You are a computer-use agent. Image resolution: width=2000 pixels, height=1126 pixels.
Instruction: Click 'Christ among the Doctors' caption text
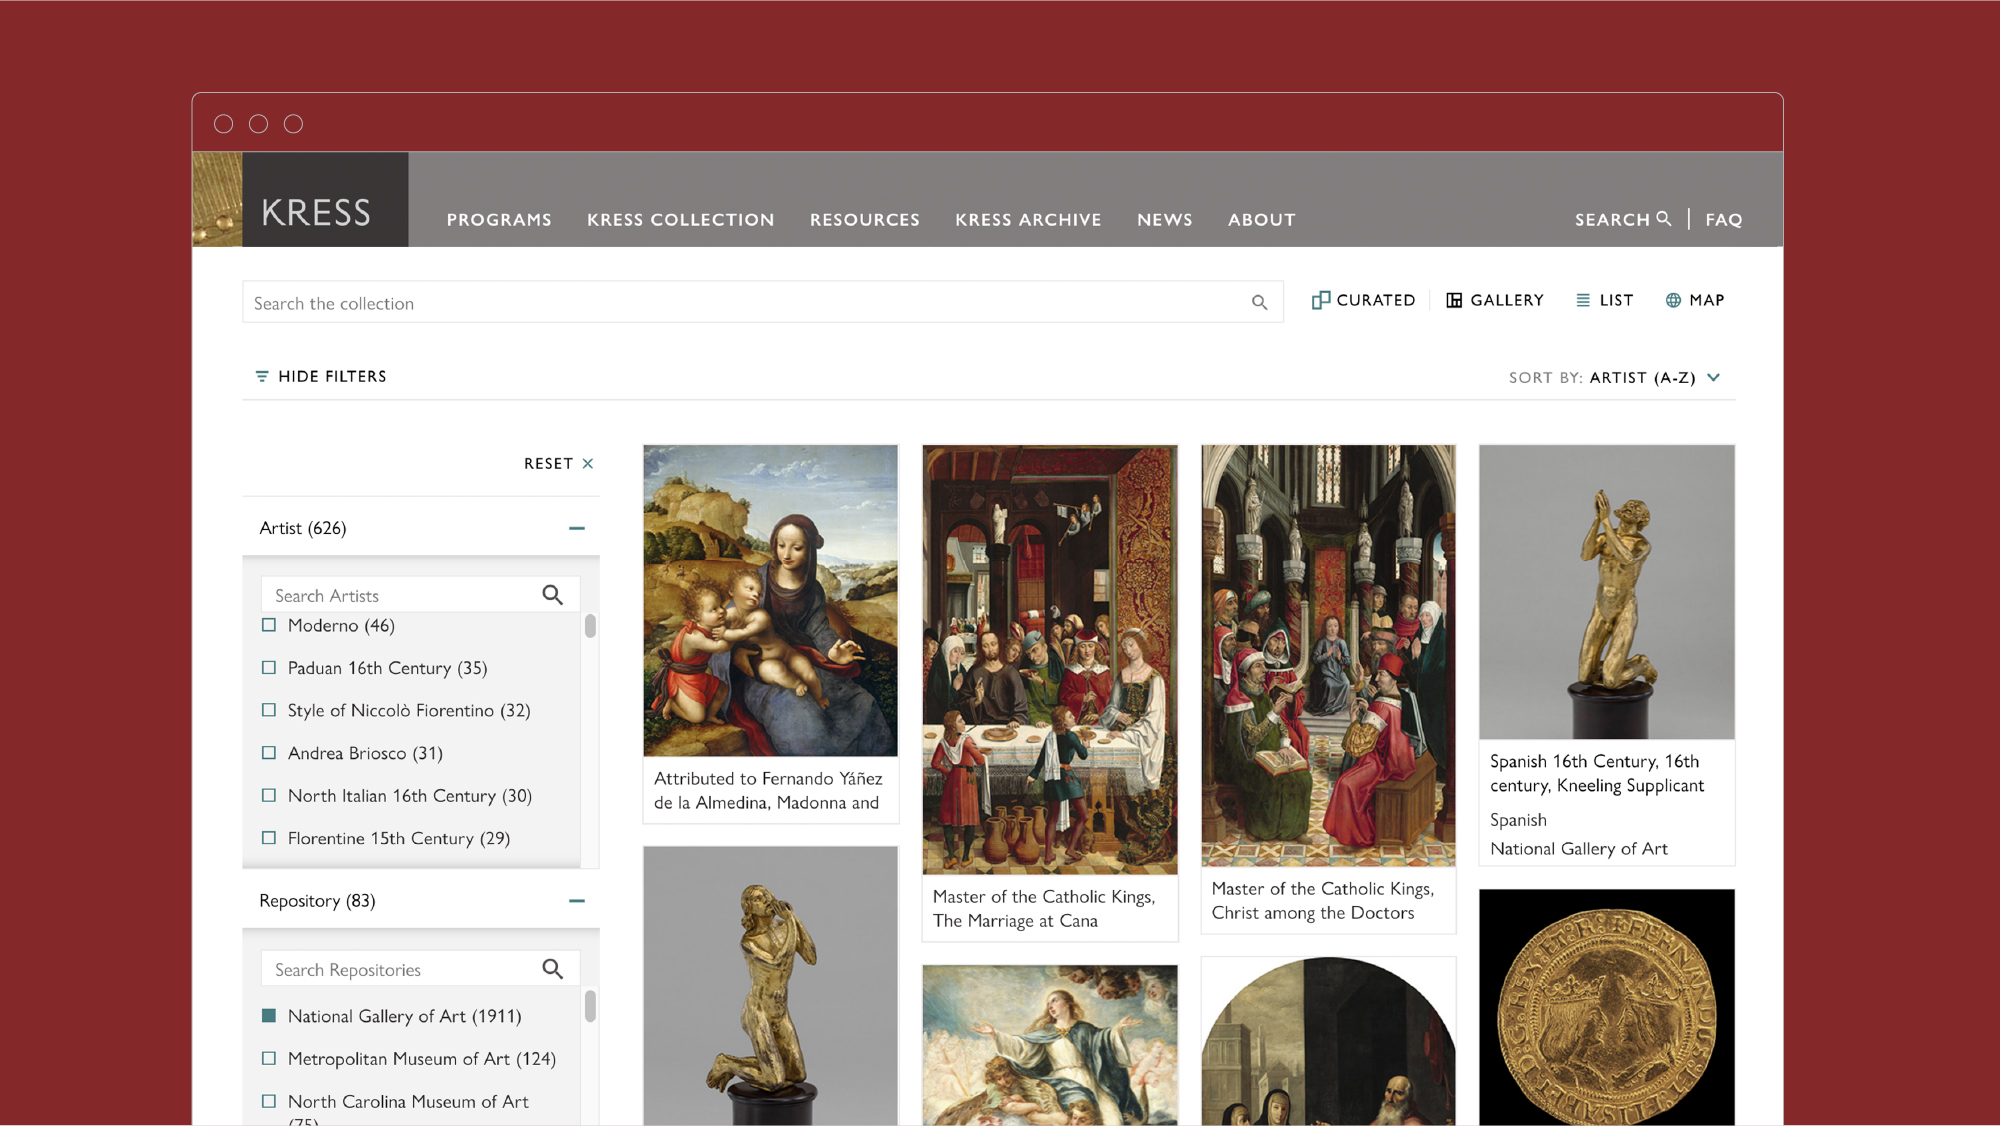point(1312,912)
